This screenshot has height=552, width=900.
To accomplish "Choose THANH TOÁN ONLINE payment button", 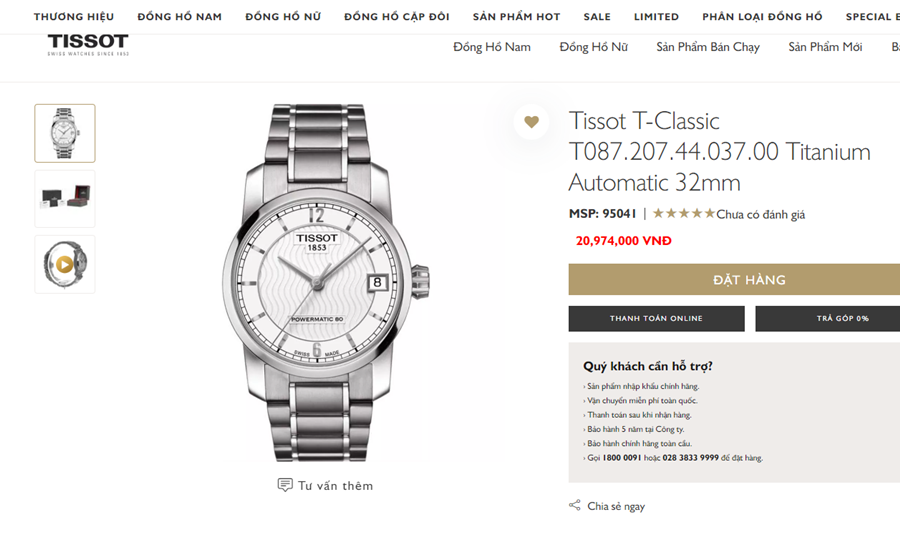I will click(656, 318).
